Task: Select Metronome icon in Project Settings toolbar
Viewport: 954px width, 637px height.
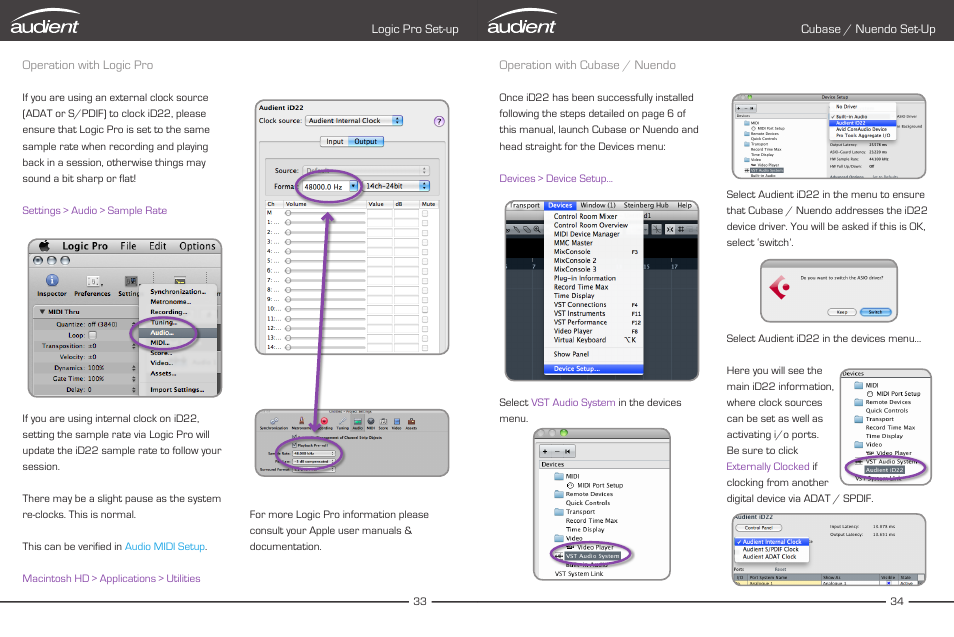Action: pyautogui.click(x=301, y=421)
